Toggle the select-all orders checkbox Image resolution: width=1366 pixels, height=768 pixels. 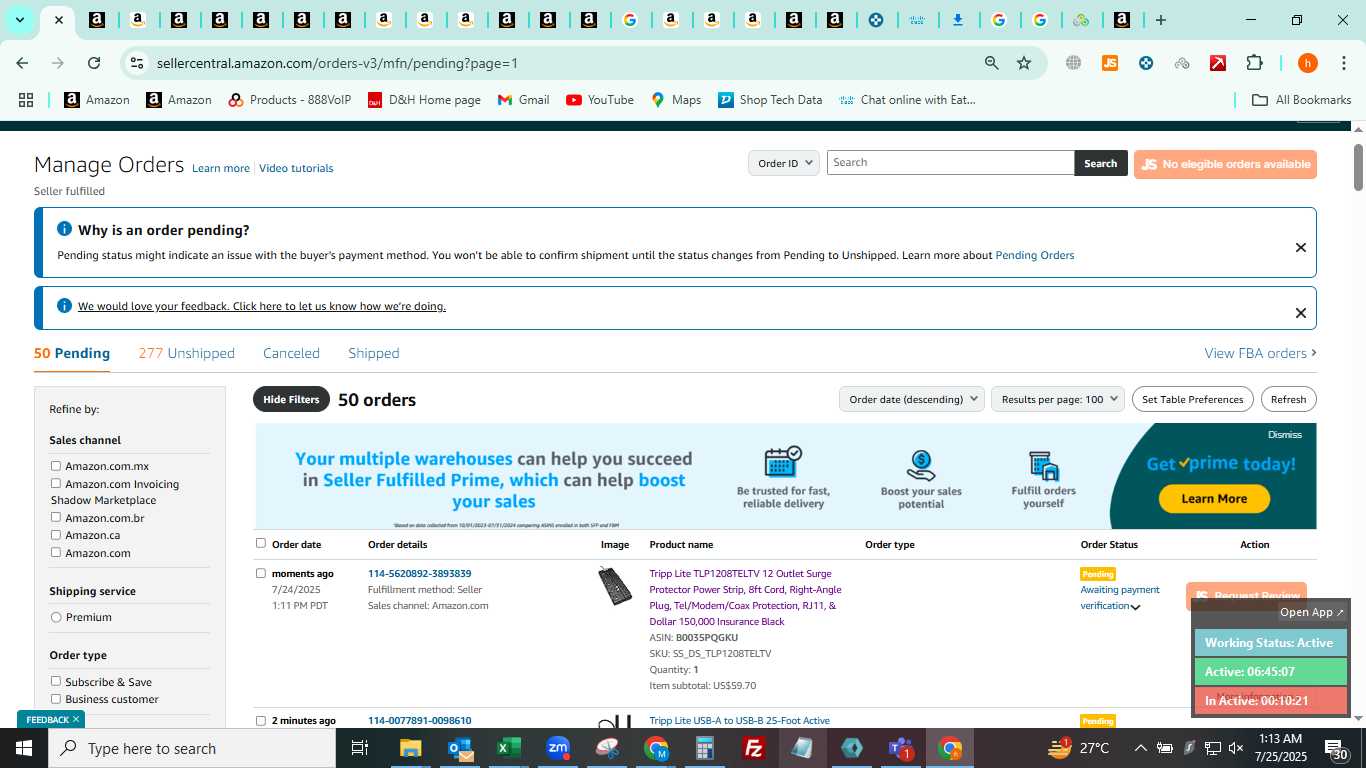point(261,543)
